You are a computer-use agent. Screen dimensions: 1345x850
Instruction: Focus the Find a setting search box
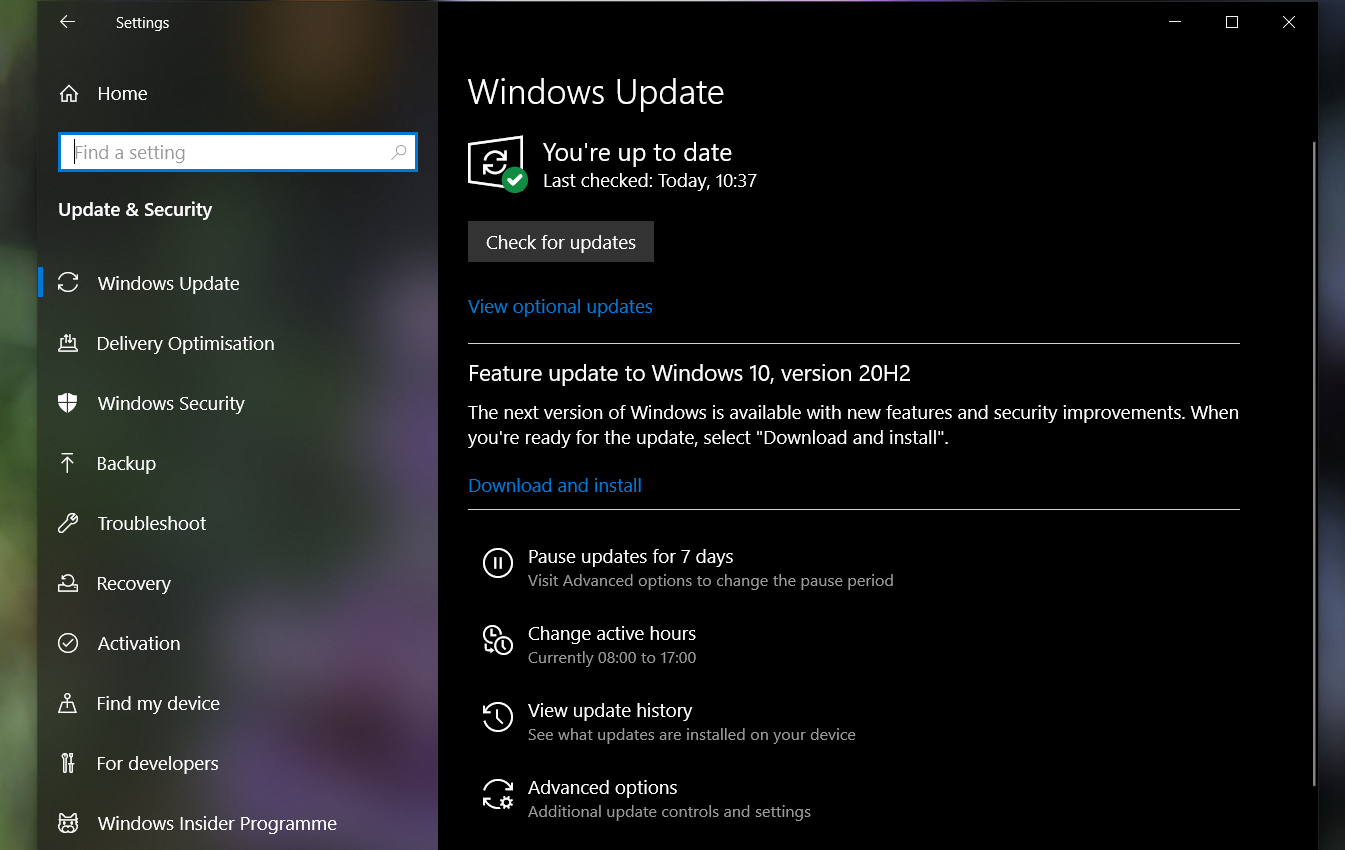(238, 153)
